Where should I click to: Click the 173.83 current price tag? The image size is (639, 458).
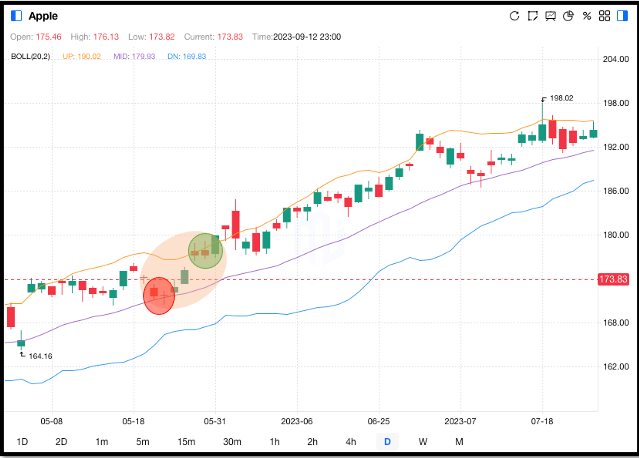tap(611, 279)
